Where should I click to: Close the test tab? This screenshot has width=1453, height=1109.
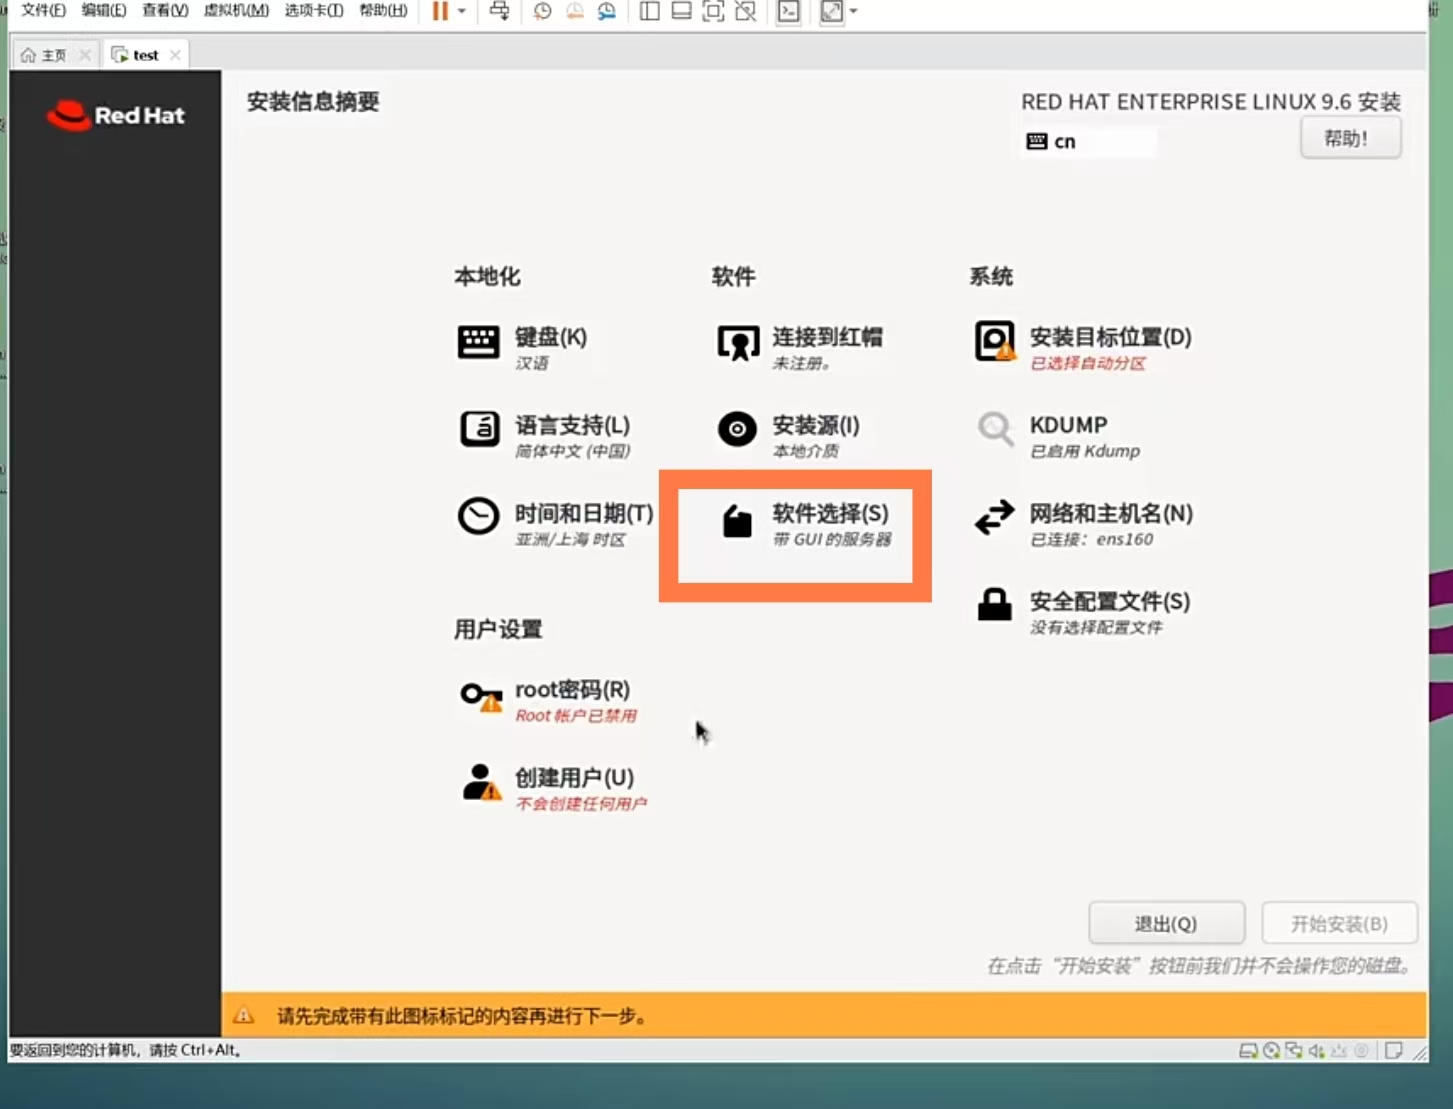pos(175,55)
